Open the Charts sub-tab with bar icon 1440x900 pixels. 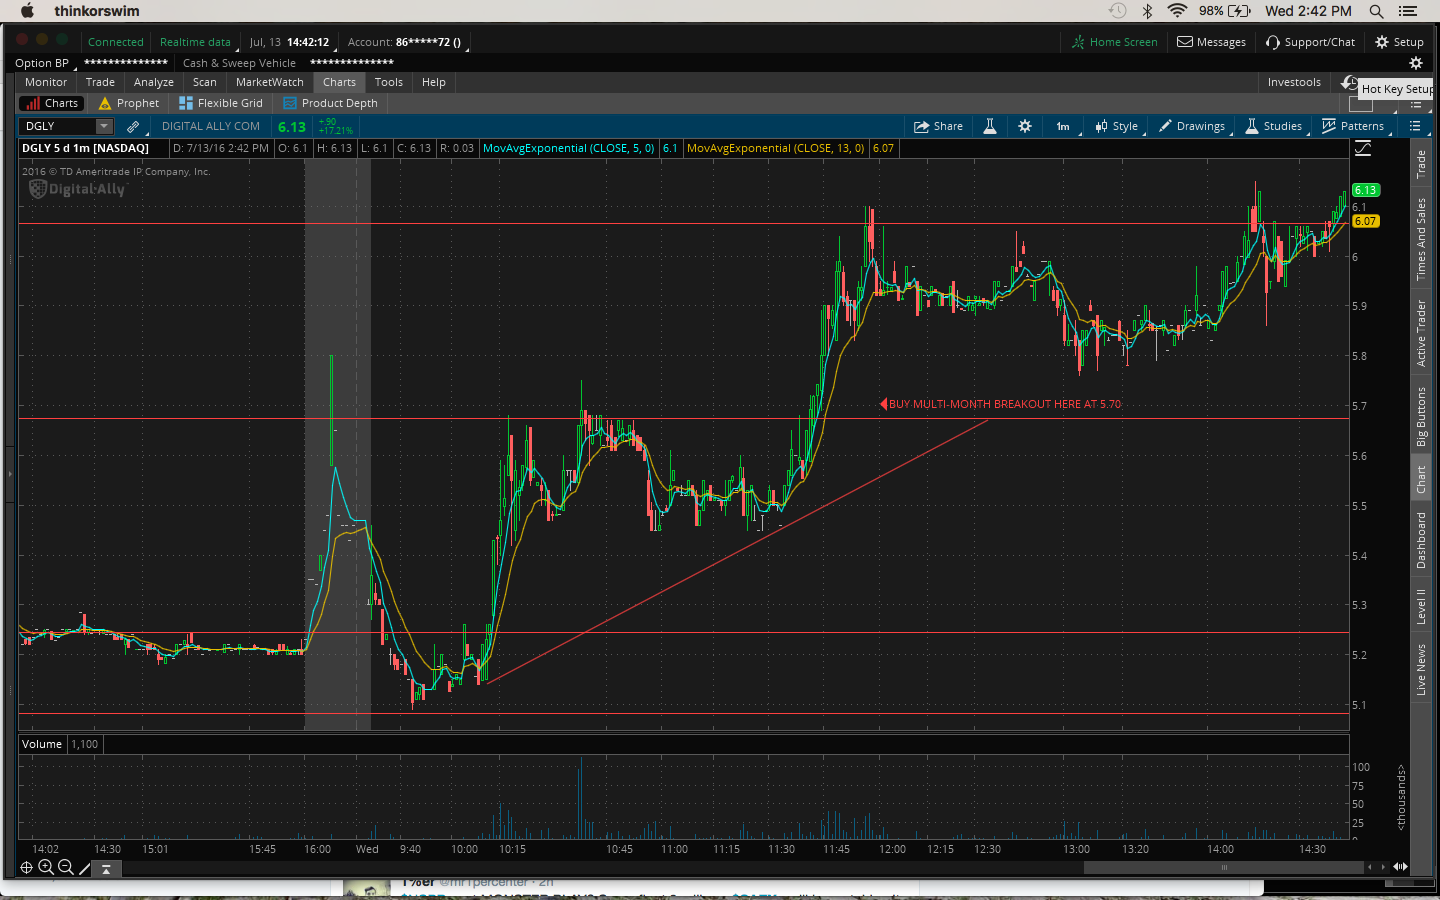click(51, 103)
